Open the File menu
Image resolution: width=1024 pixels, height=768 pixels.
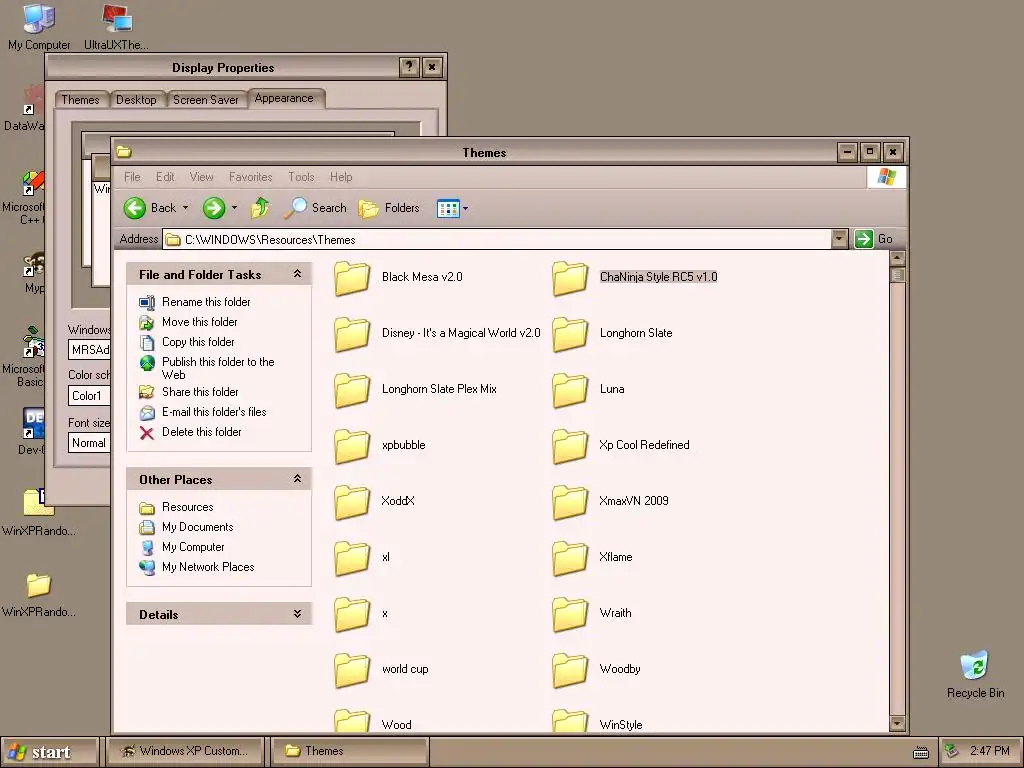click(x=132, y=177)
